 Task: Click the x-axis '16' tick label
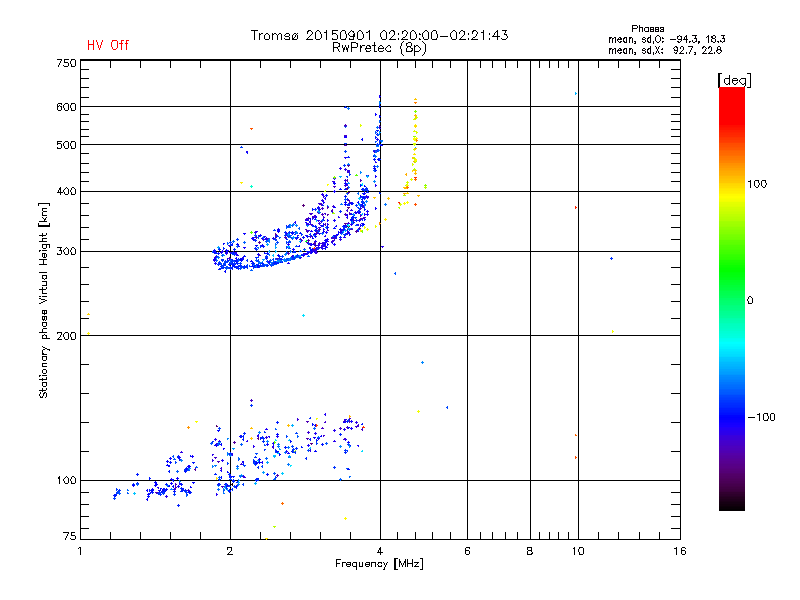[680, 551]
